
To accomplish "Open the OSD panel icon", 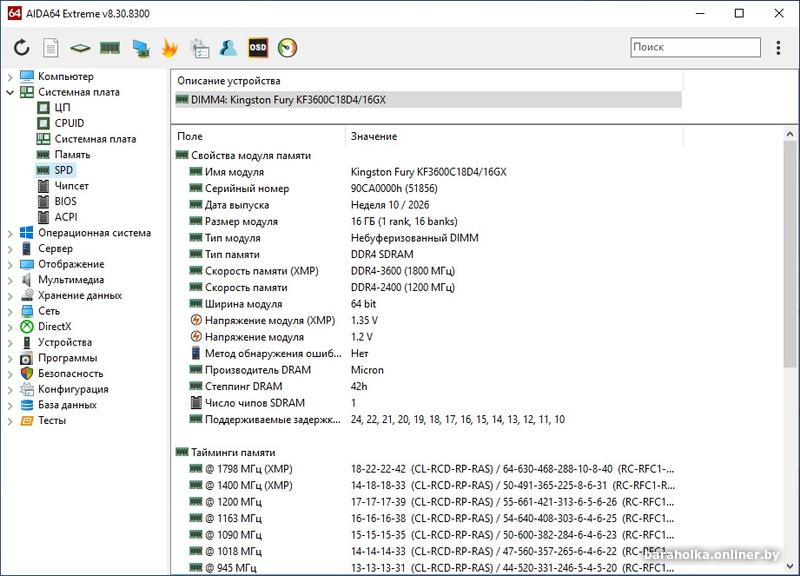I will 258,48.
